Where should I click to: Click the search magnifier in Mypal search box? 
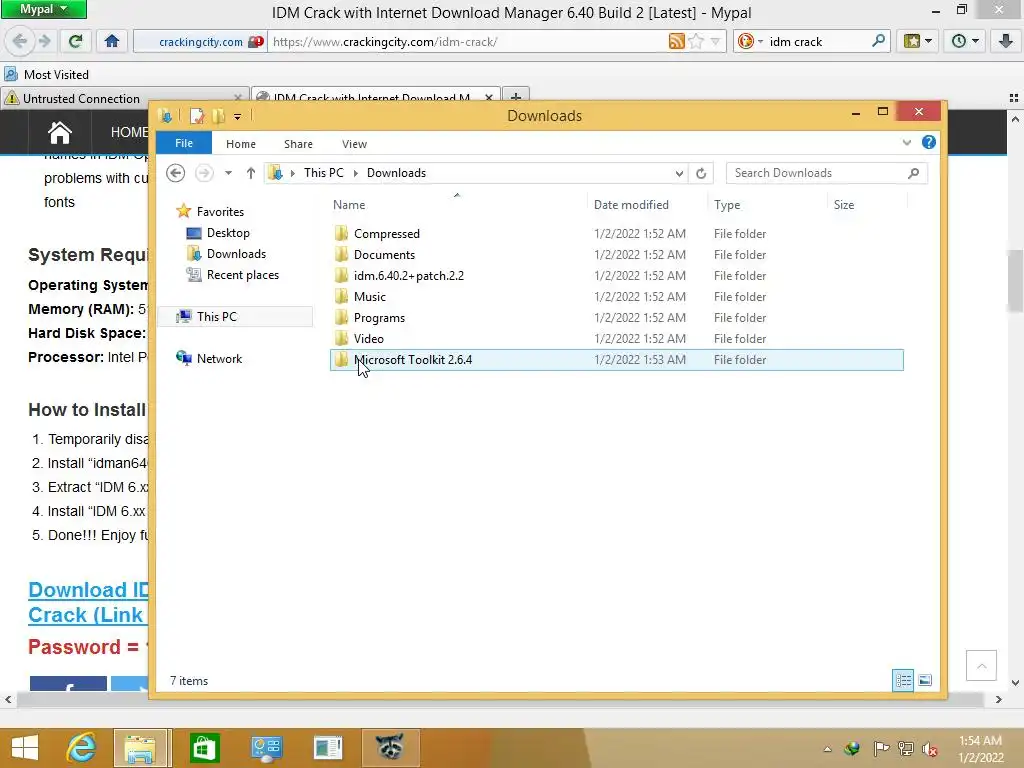point(878,41)
